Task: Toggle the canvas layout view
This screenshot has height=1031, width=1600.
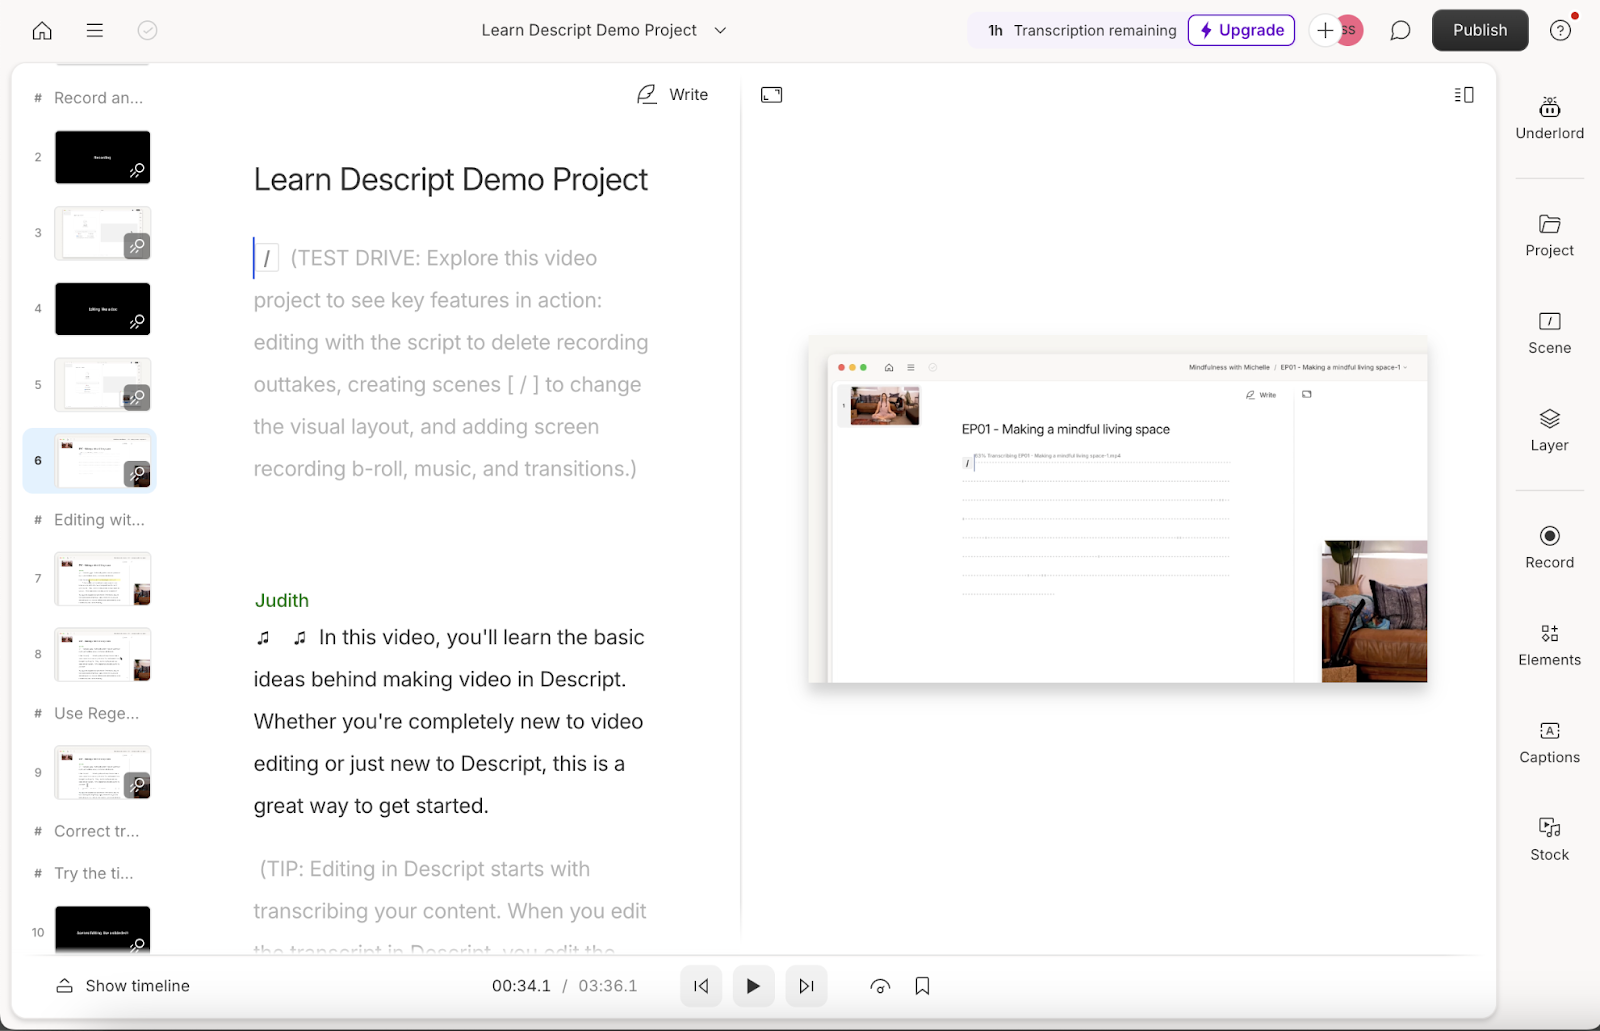Action: (x=1463, y=94)
